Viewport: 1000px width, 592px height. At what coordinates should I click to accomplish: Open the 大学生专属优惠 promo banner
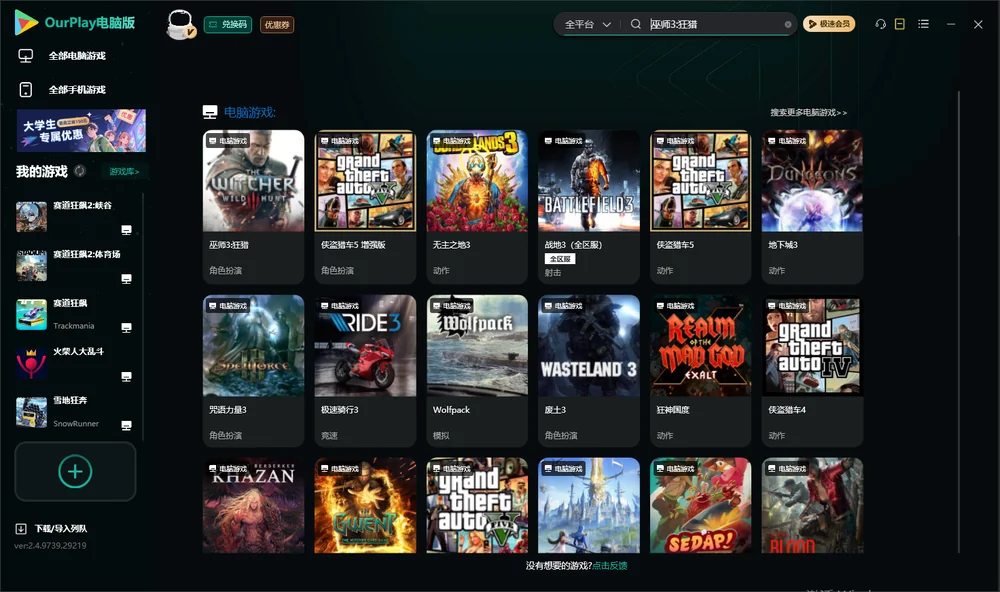coord(82,130)
